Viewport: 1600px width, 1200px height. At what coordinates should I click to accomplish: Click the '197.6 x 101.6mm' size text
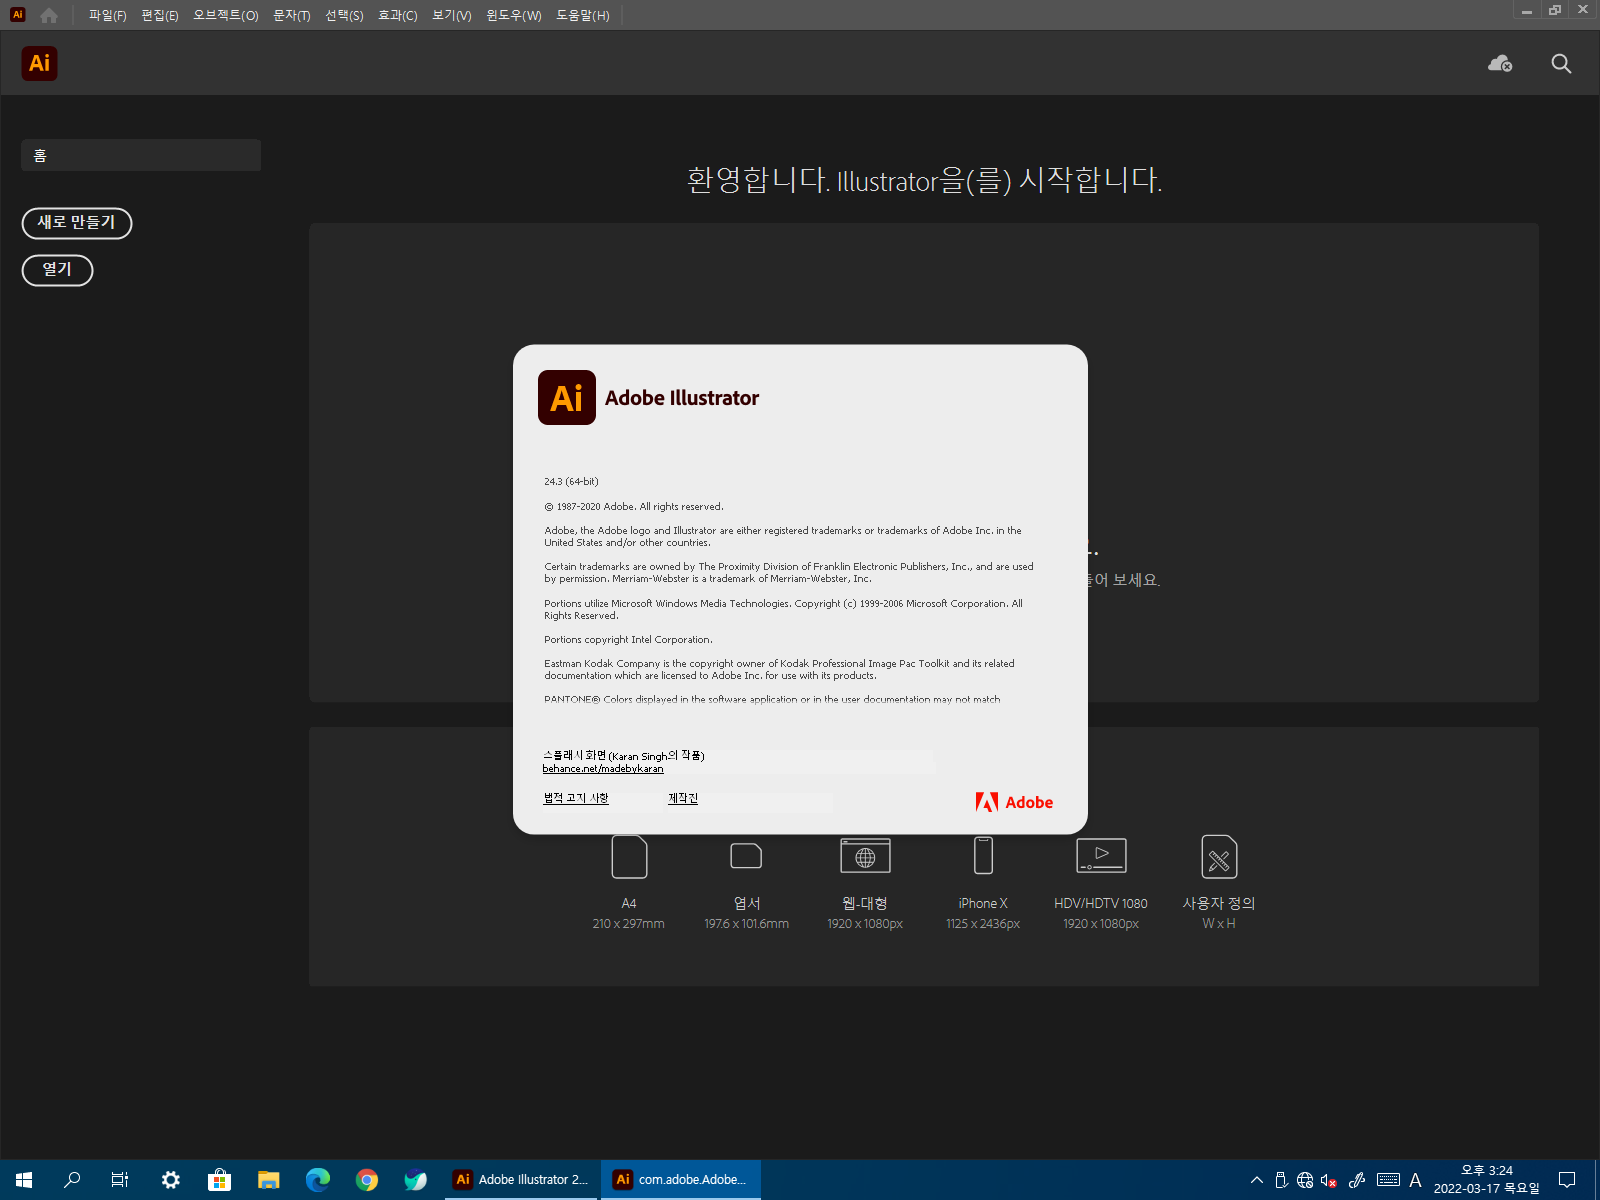click(746, 924)
